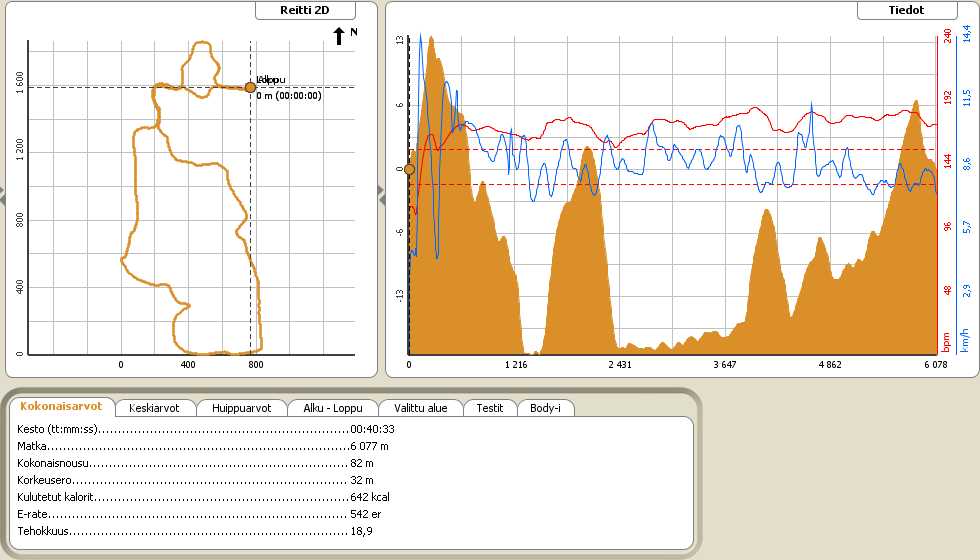Click the 1 216 distance axis label

[x=516, y=364]
